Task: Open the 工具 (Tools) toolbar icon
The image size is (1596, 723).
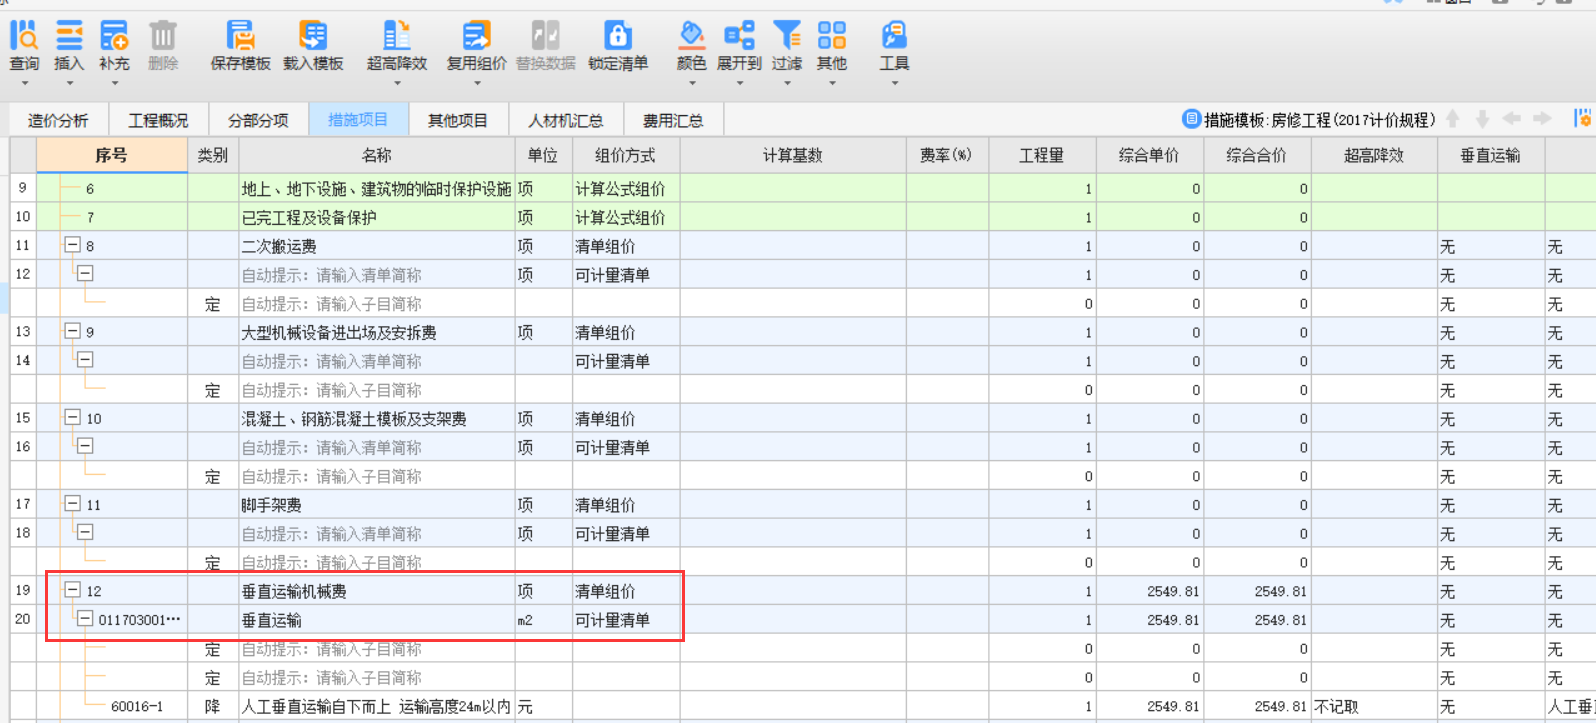Action: point(894,46)
